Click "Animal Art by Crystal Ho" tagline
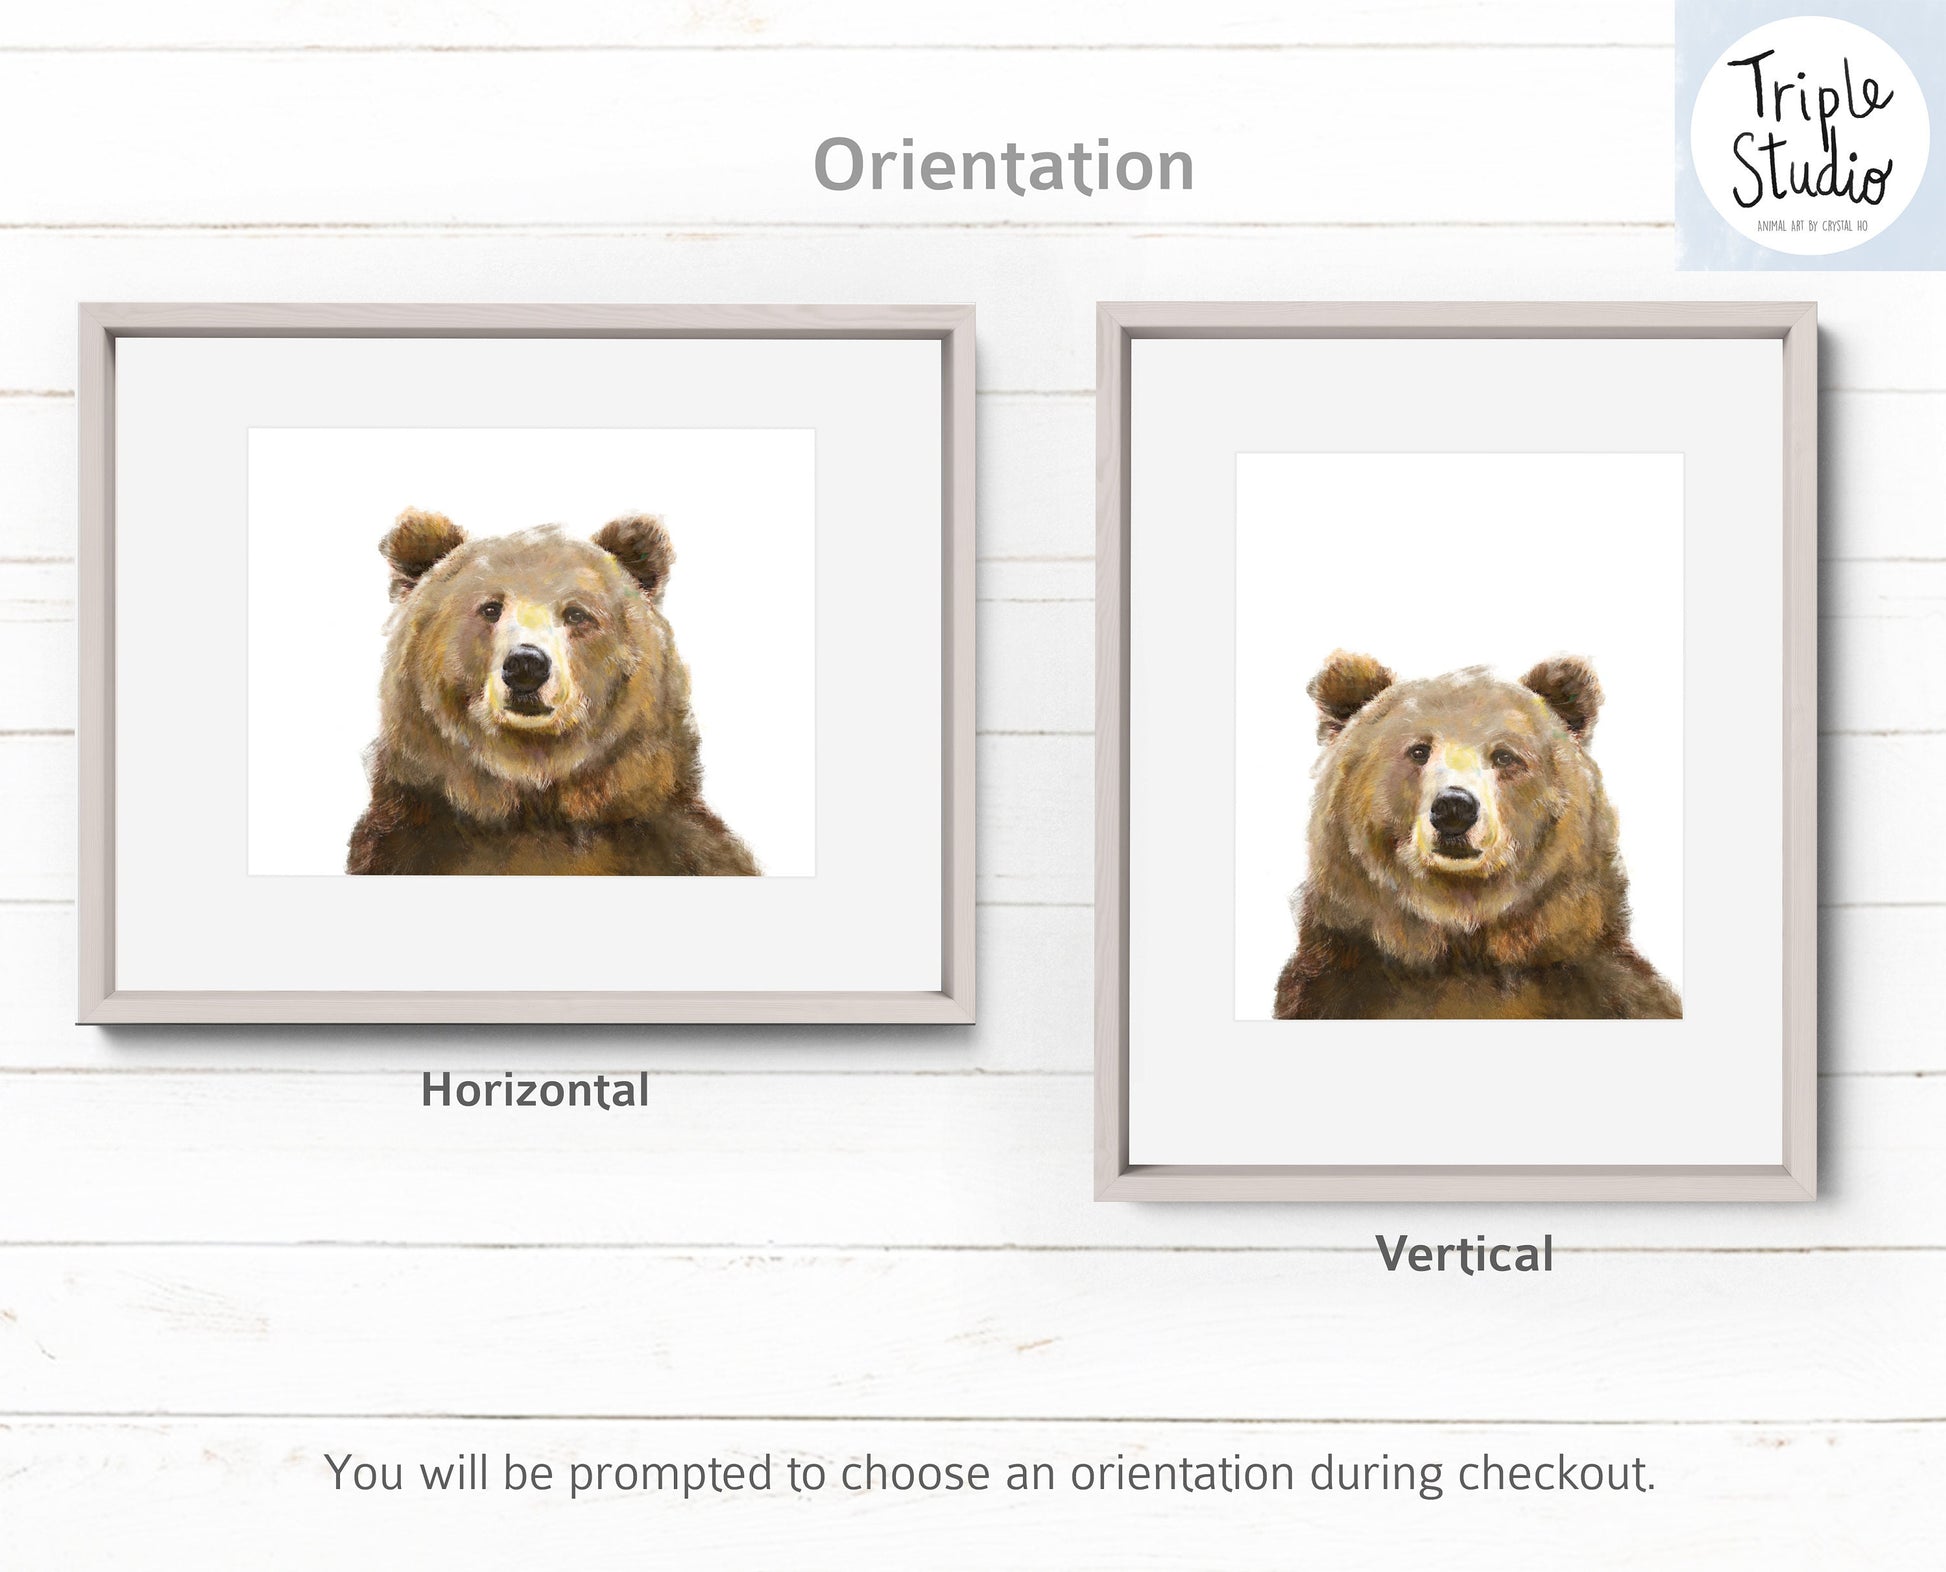Image resolution: width=1946 pixels, height=1572 pixels. [1812, 226]
